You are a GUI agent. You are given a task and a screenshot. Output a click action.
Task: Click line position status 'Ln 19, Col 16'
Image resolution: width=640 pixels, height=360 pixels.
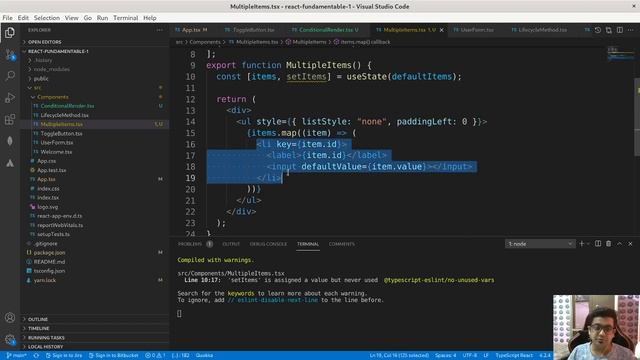(399, 356)
